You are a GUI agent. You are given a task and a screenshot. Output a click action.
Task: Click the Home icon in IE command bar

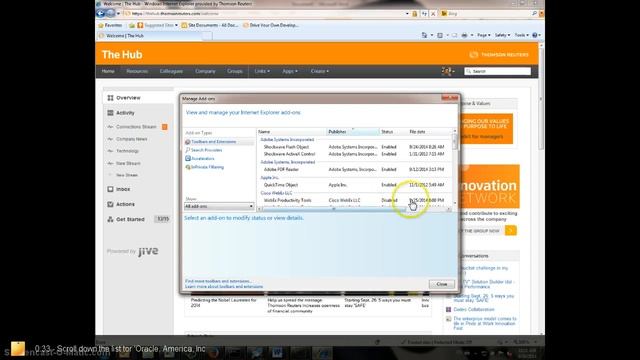coord(424,36)
